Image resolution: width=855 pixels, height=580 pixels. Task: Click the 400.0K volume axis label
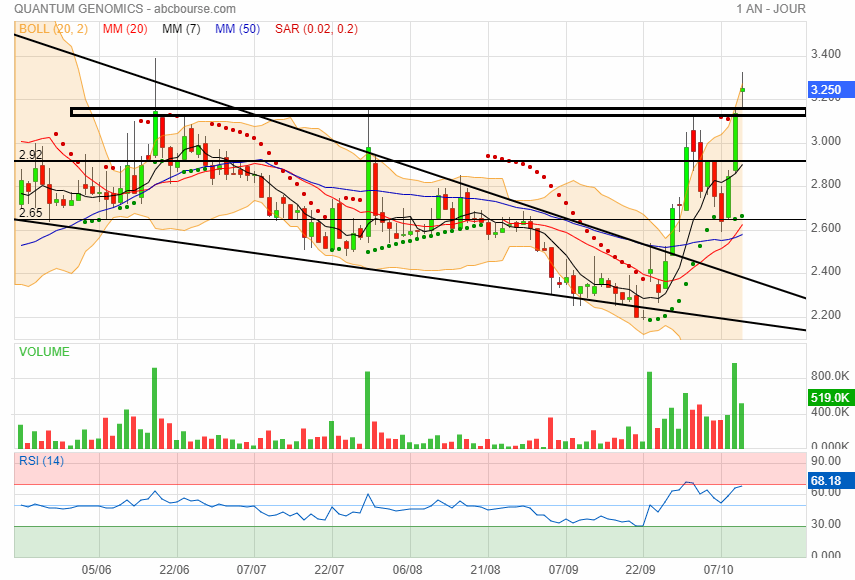click(x=830, y=412)
